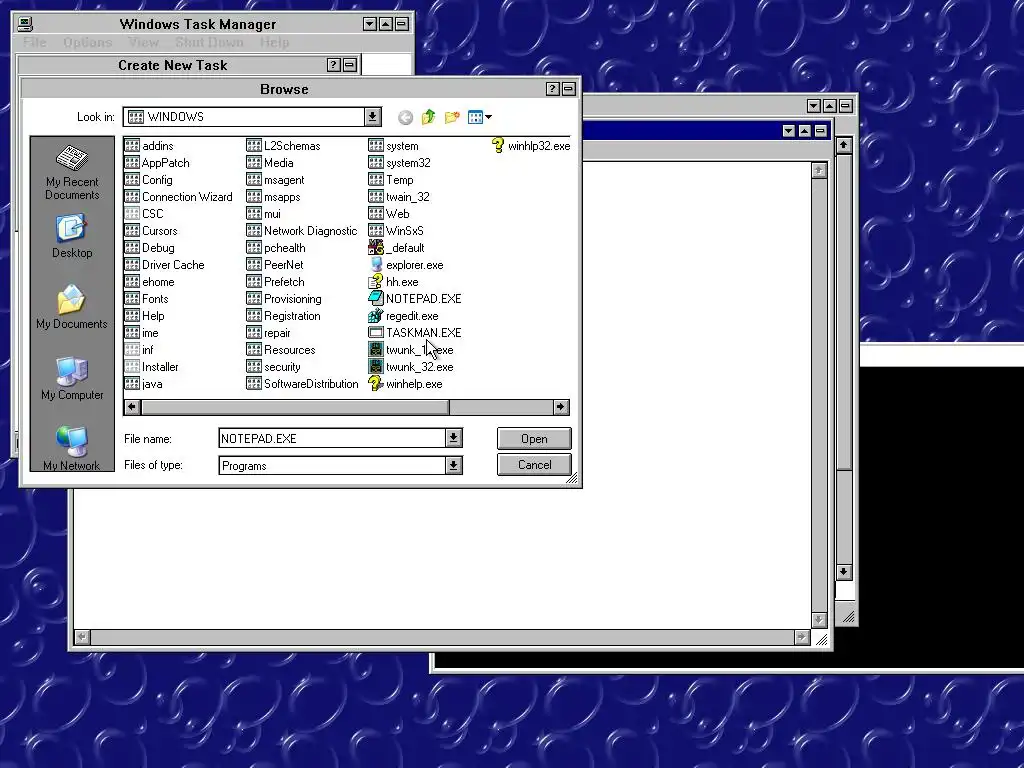
Task: Click the Cancel button
Action: point(534,465)
